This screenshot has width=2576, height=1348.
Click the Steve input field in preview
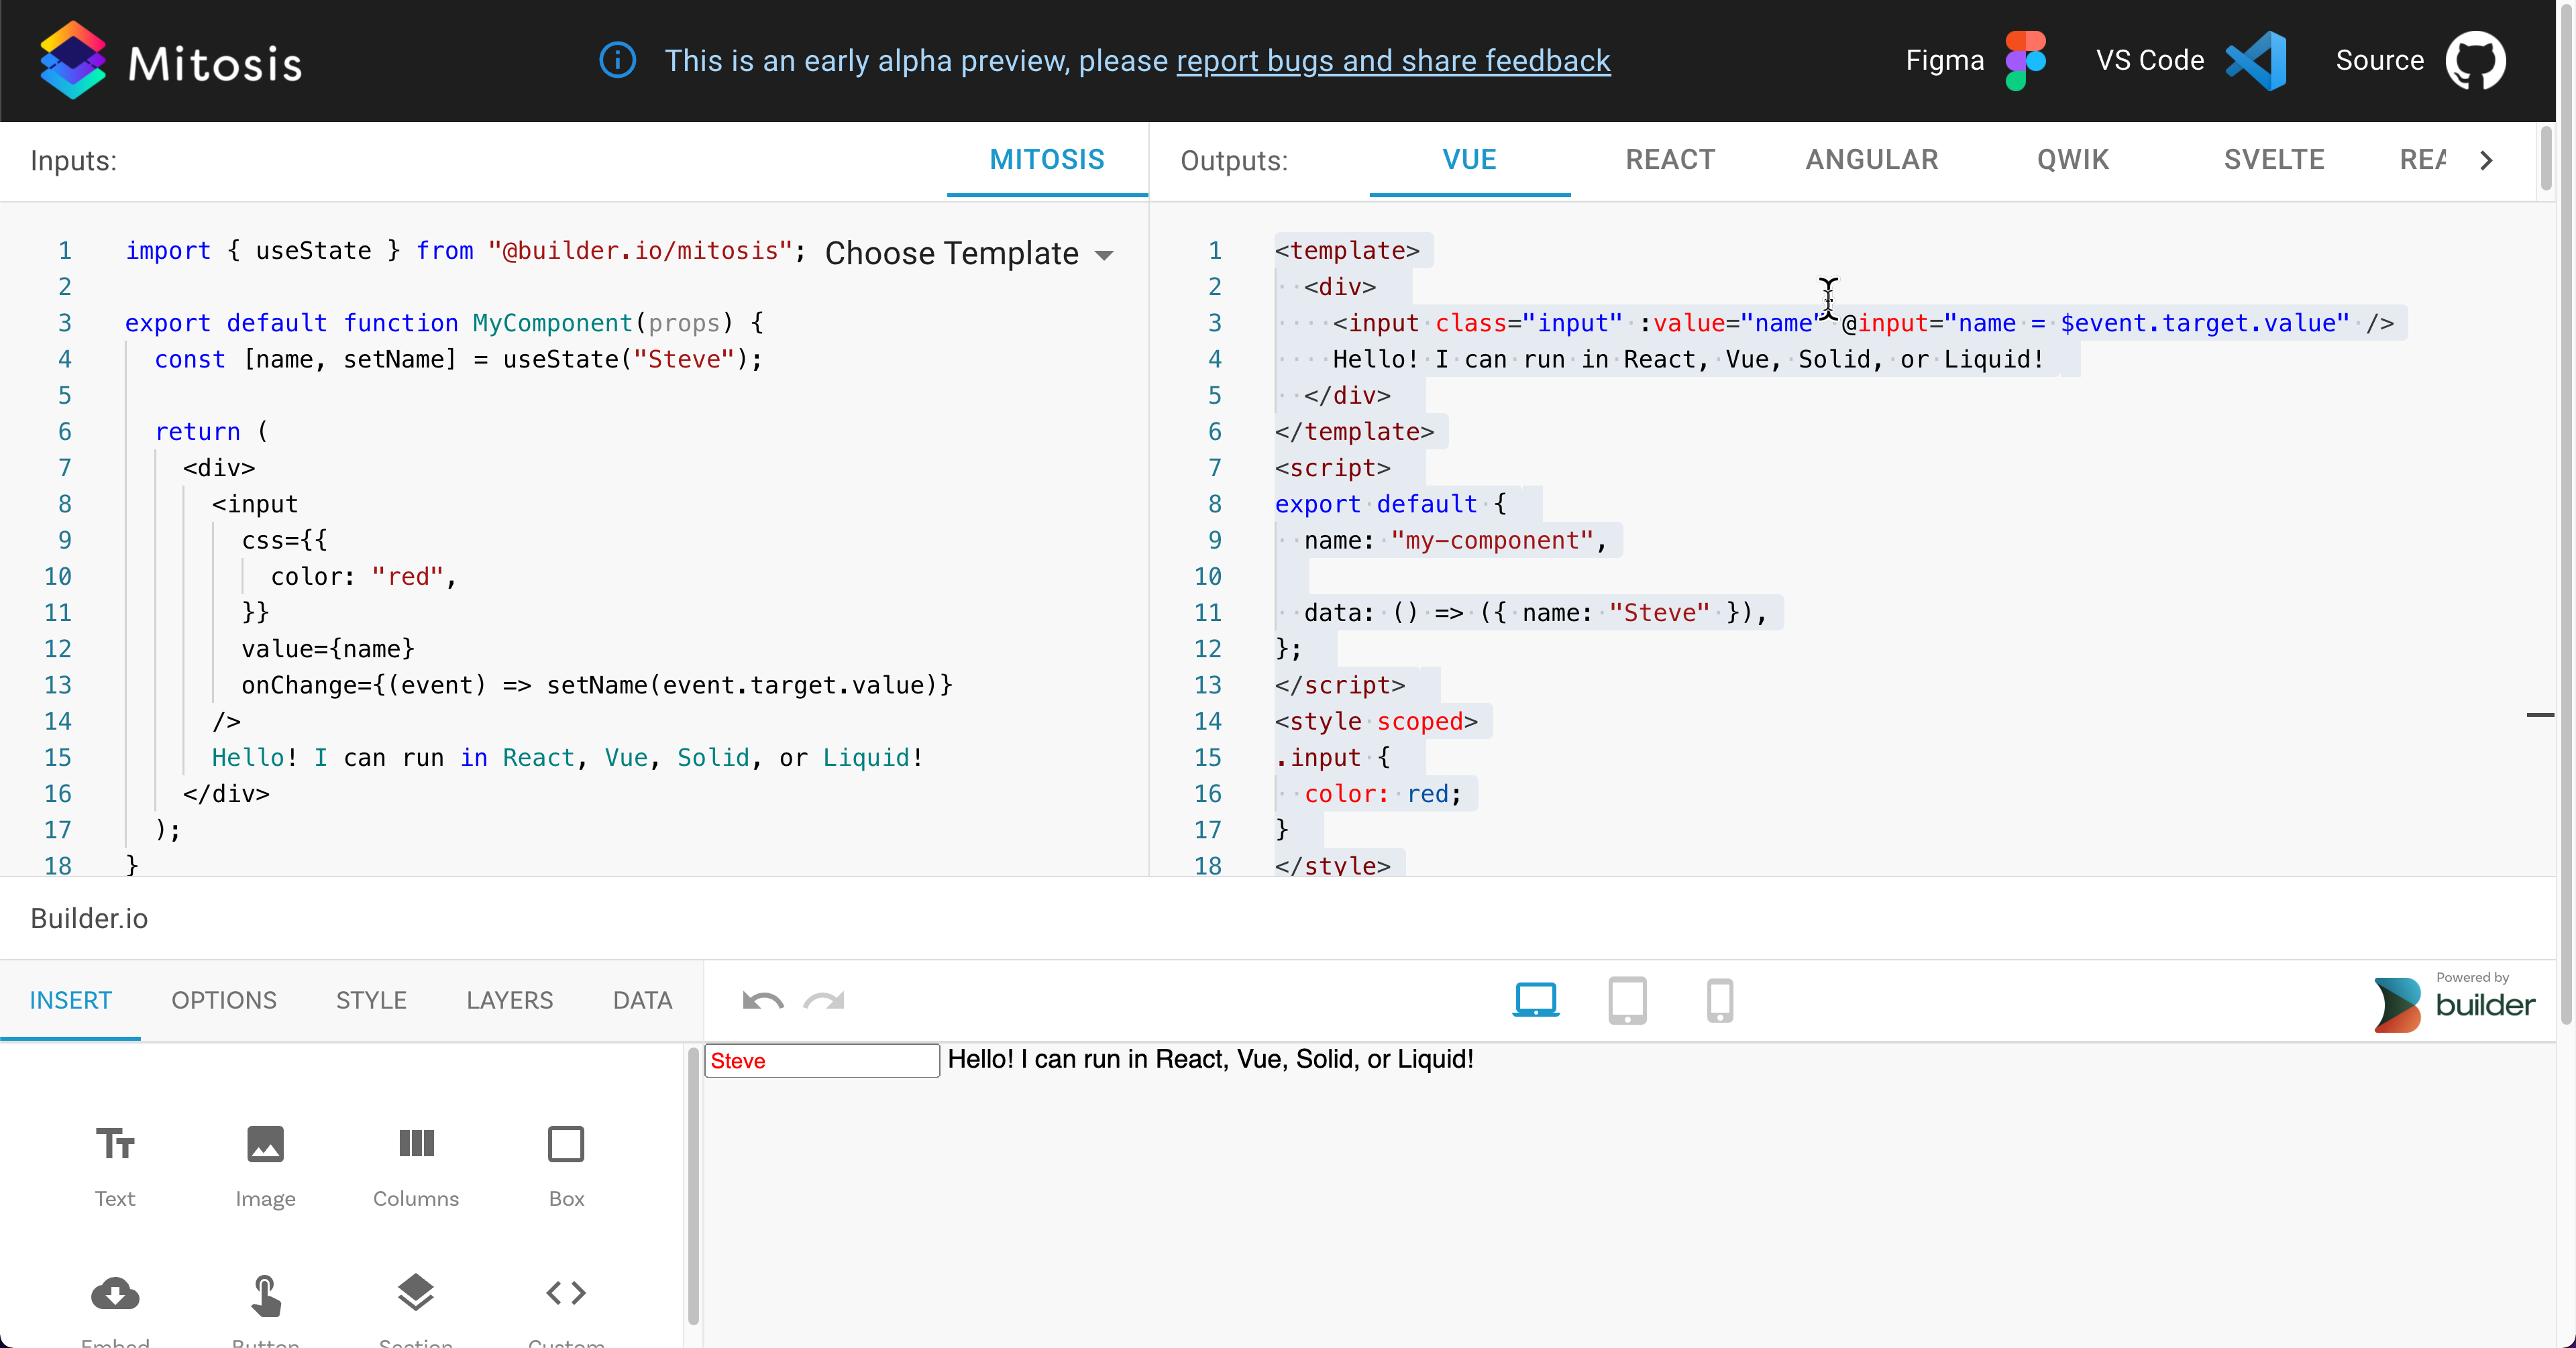822,1061
